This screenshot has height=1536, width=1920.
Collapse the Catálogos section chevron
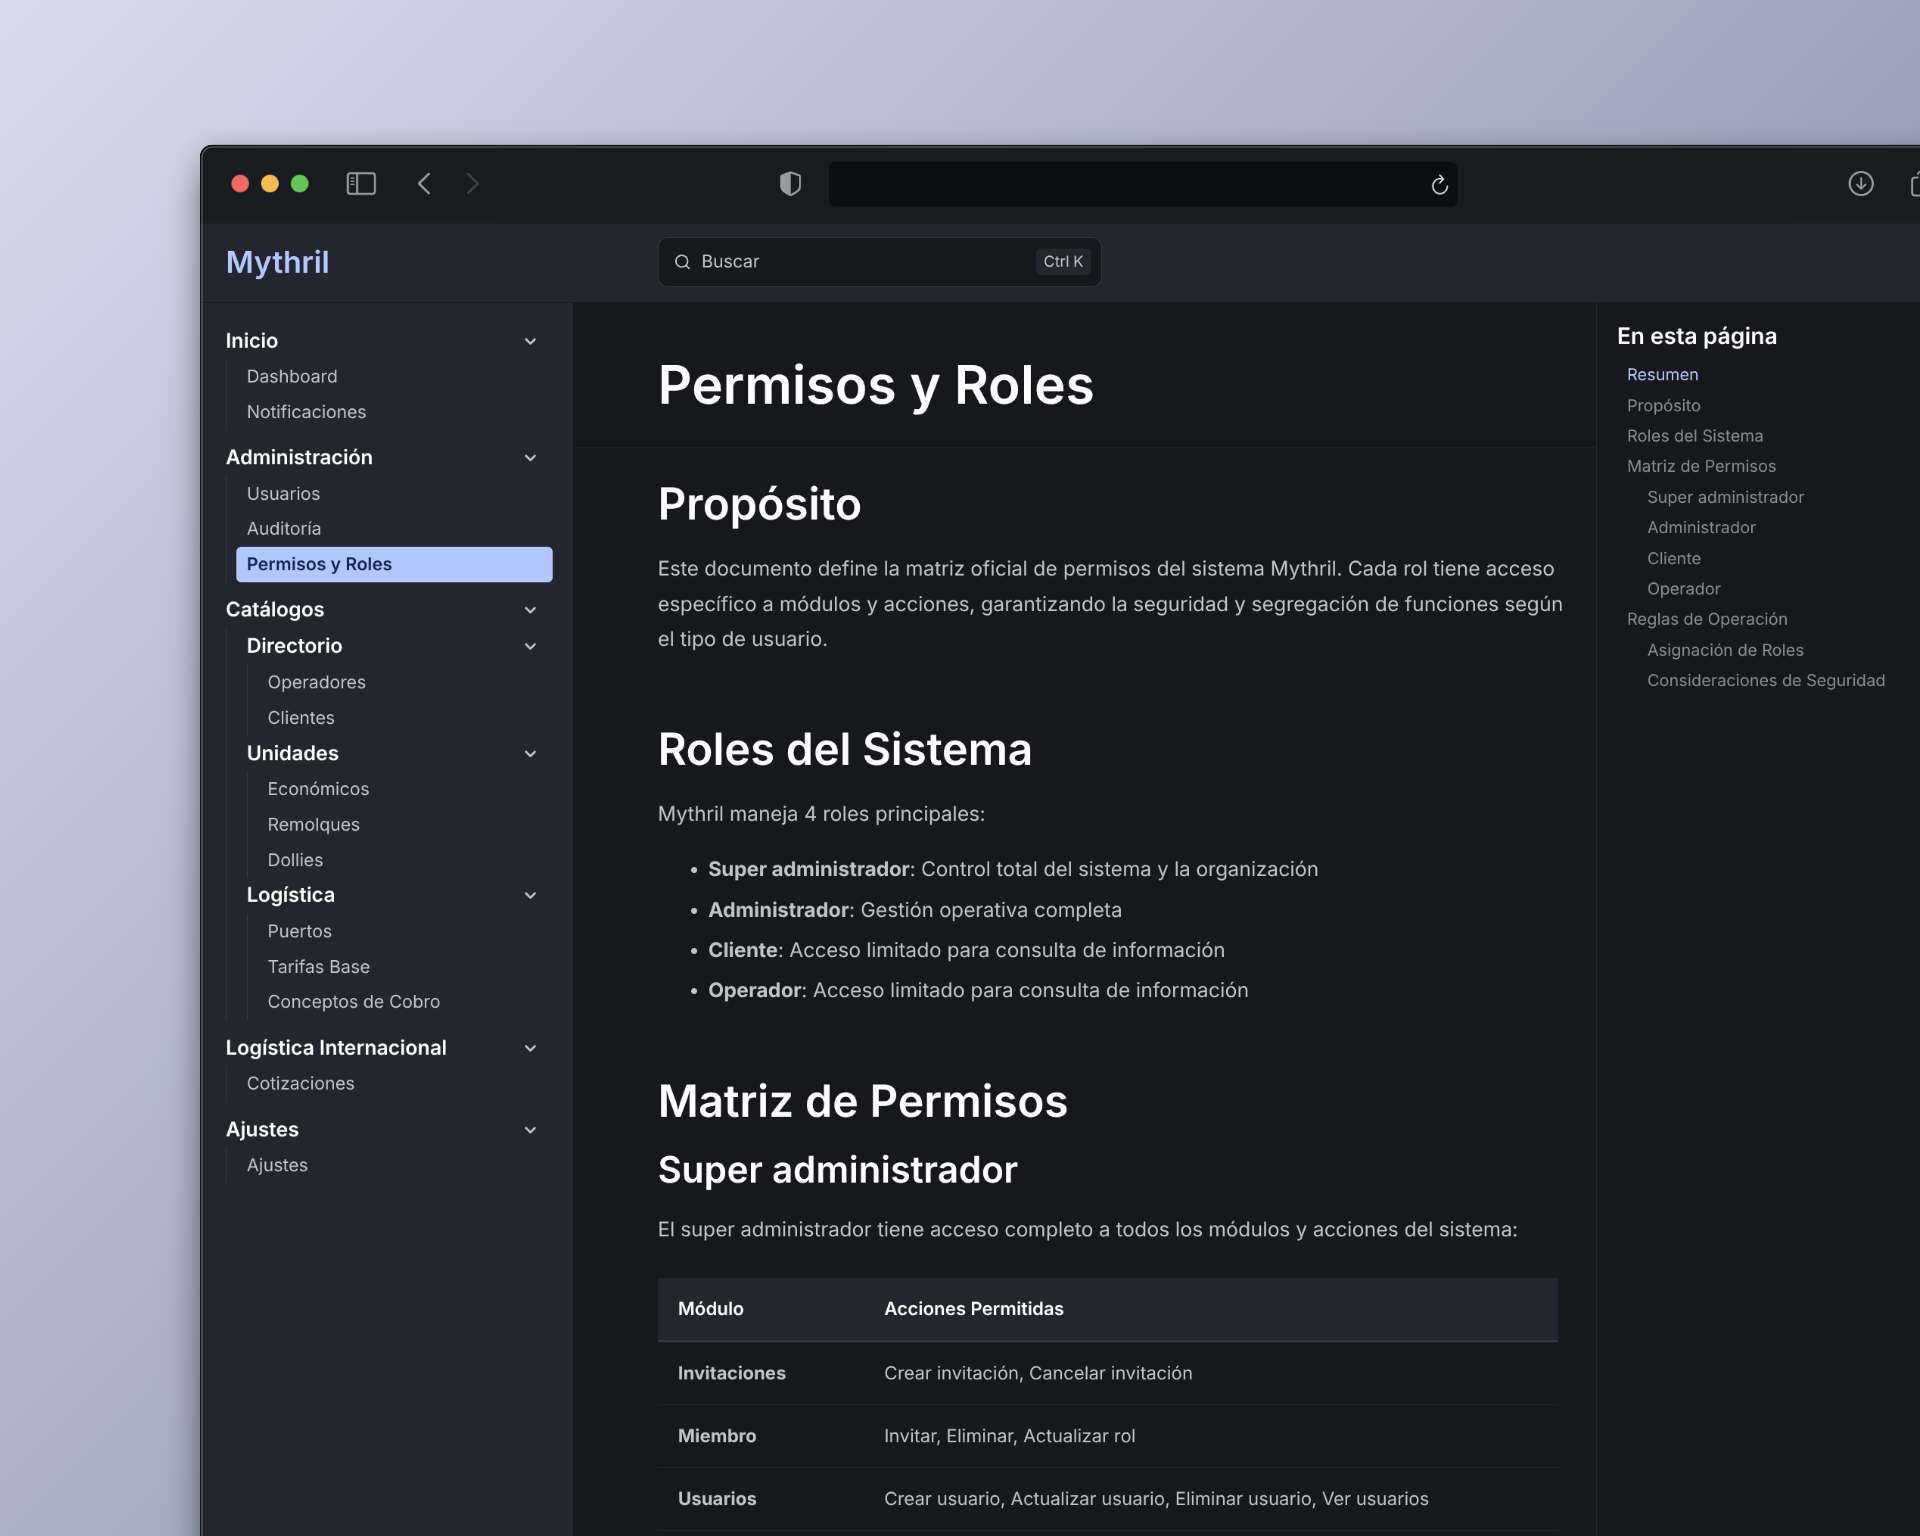click(x=531, y=610)
